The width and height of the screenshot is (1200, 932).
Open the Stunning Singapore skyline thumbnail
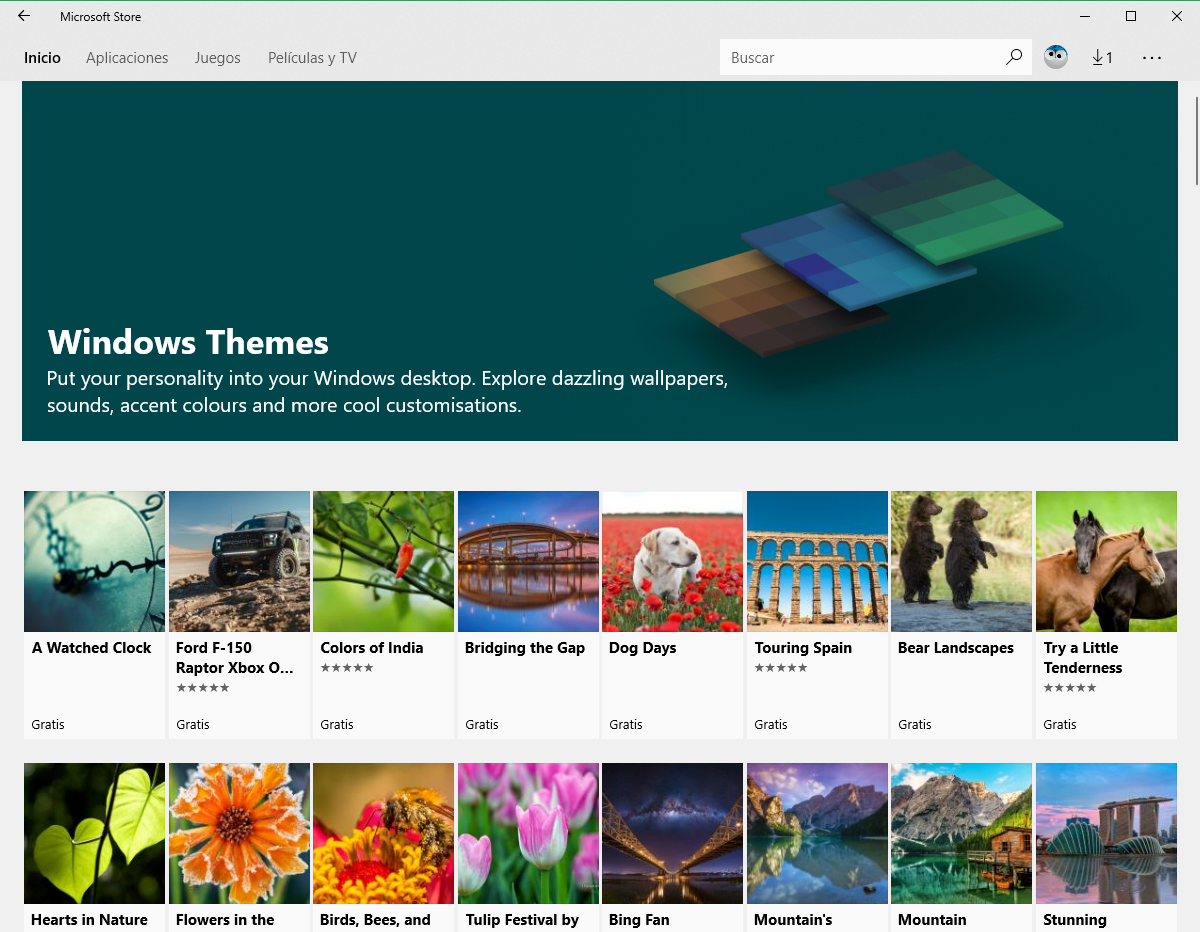[x=1106, y=833]
